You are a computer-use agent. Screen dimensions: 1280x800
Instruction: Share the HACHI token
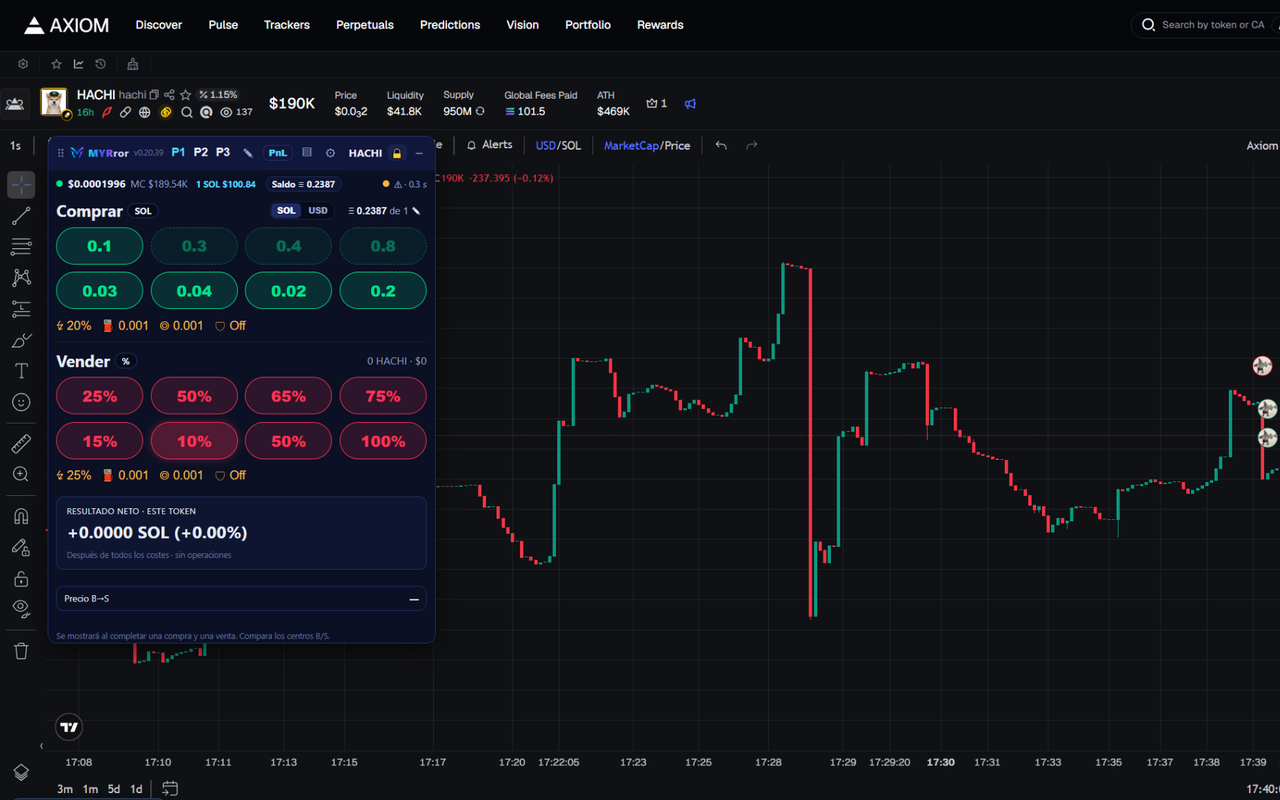pyautogui.click(x=169, y=95)
